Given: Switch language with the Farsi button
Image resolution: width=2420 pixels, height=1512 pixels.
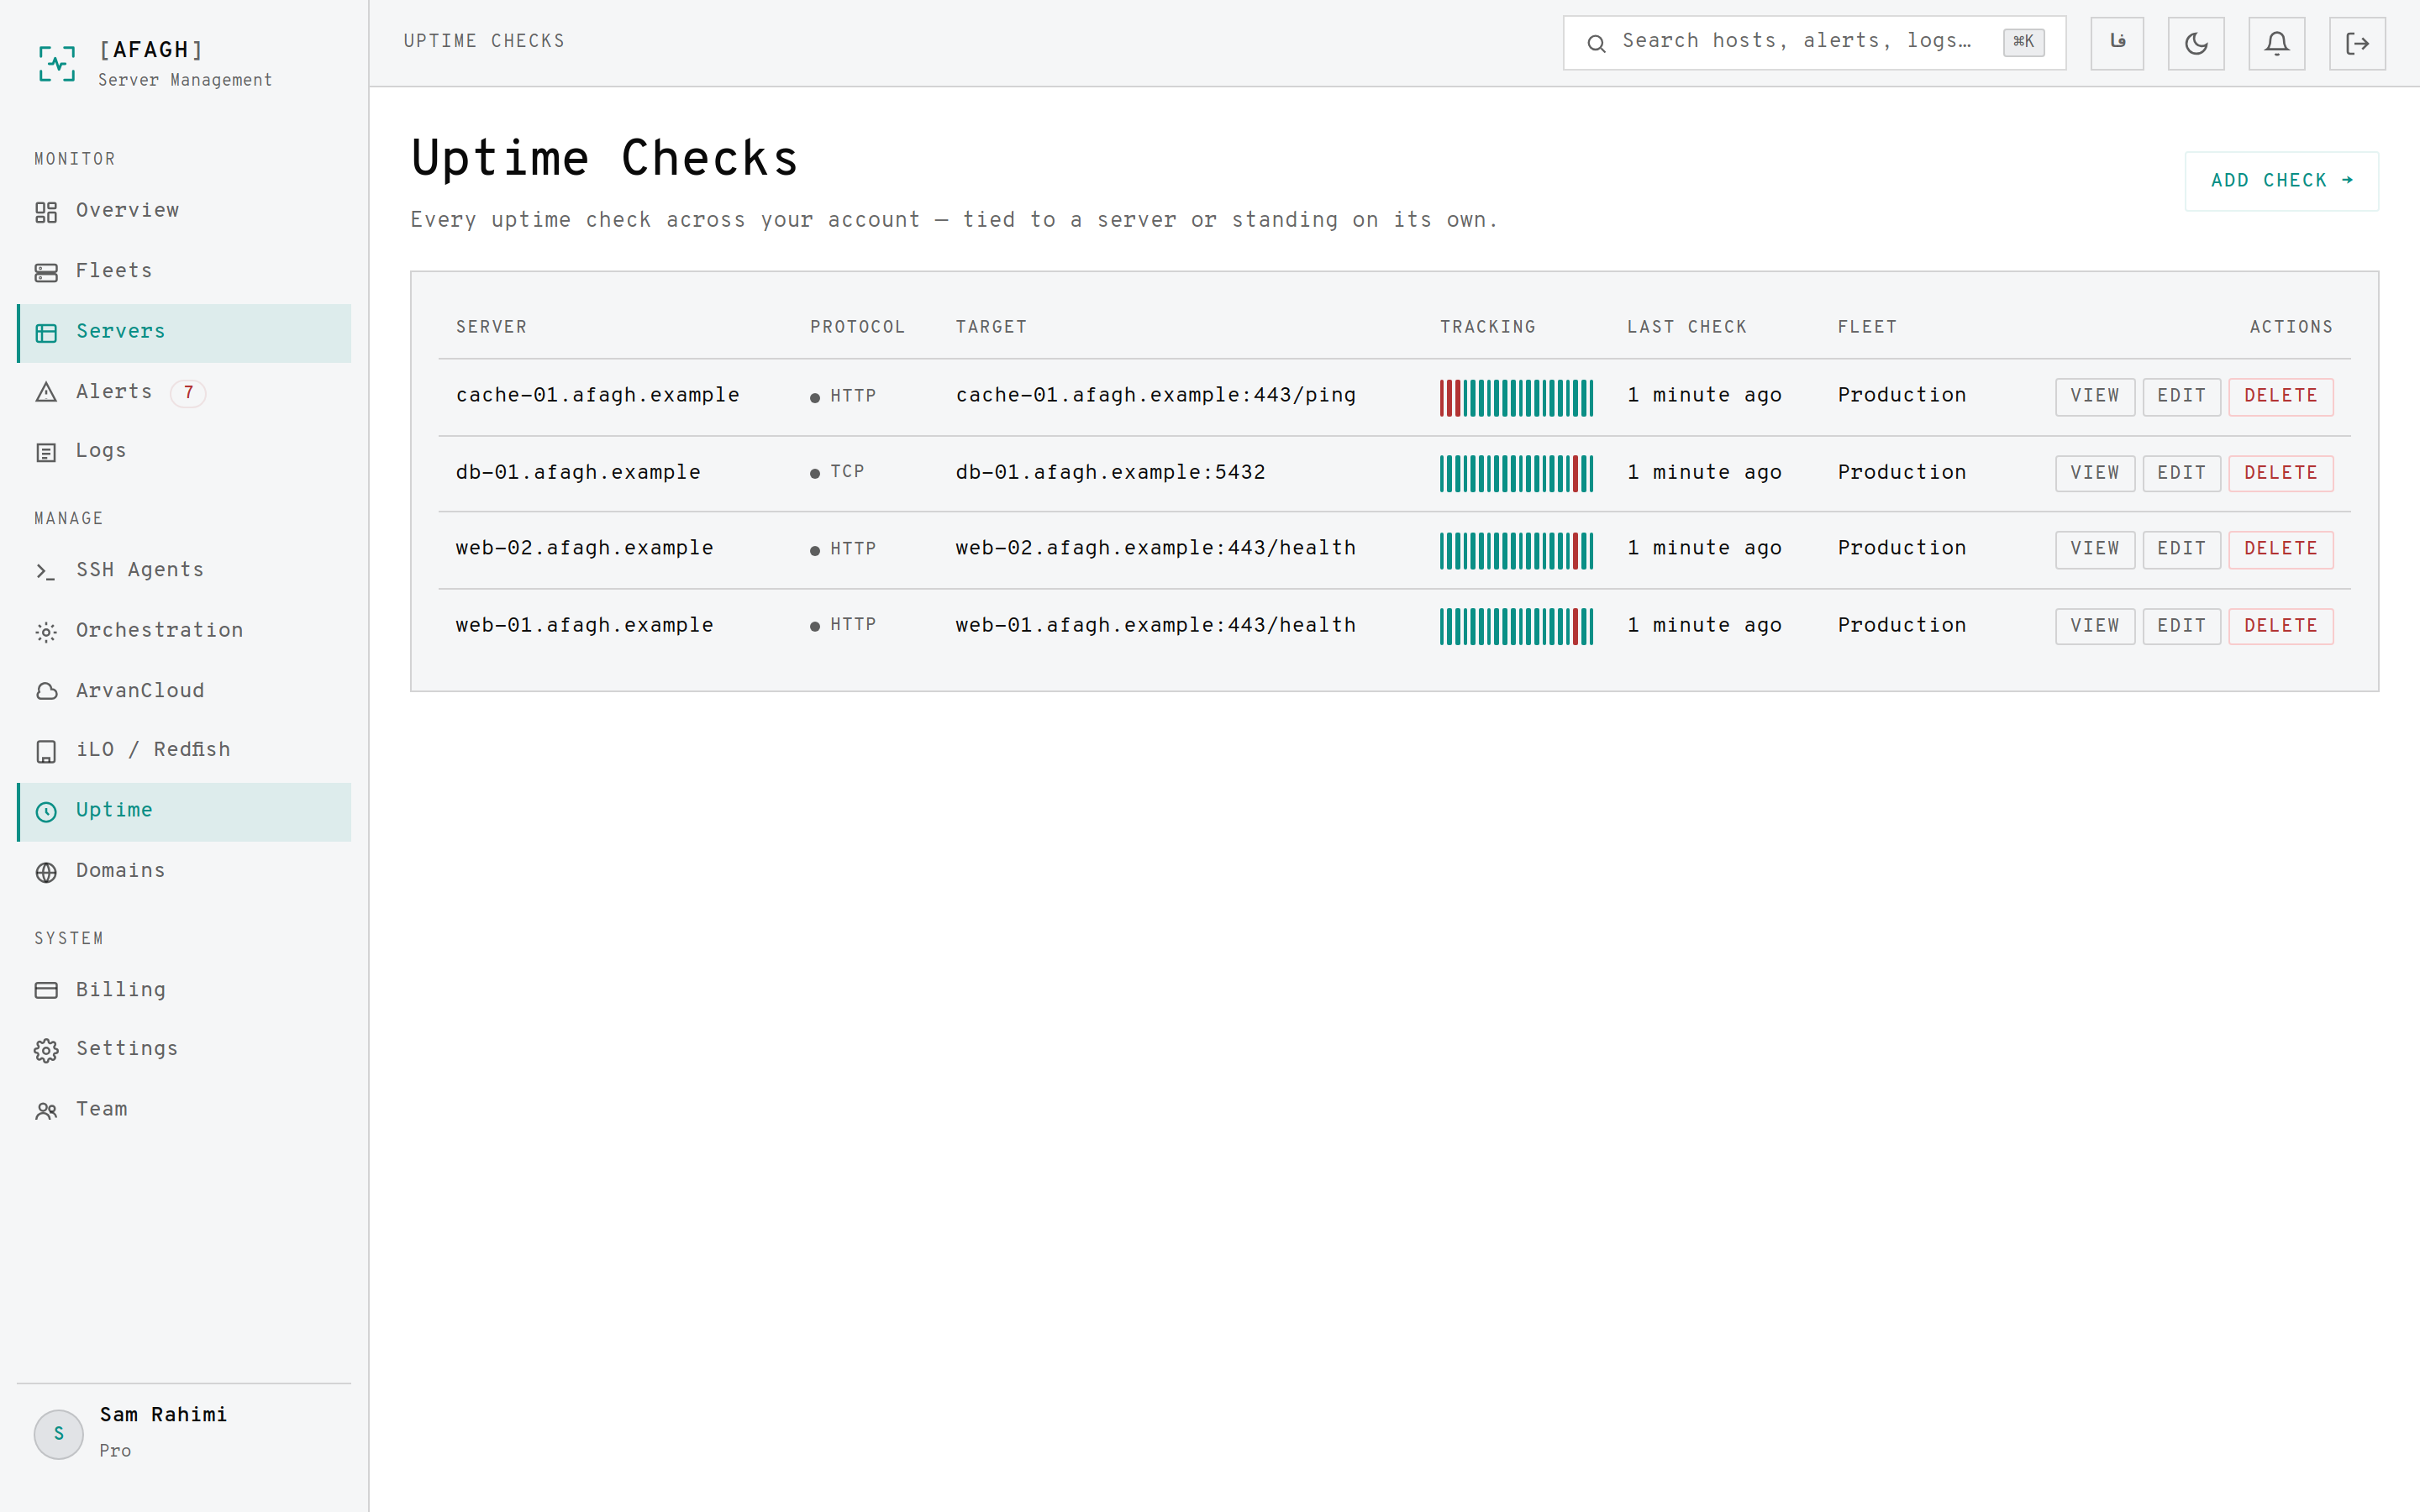Looking at the screenshot, I should point(2117,43).
